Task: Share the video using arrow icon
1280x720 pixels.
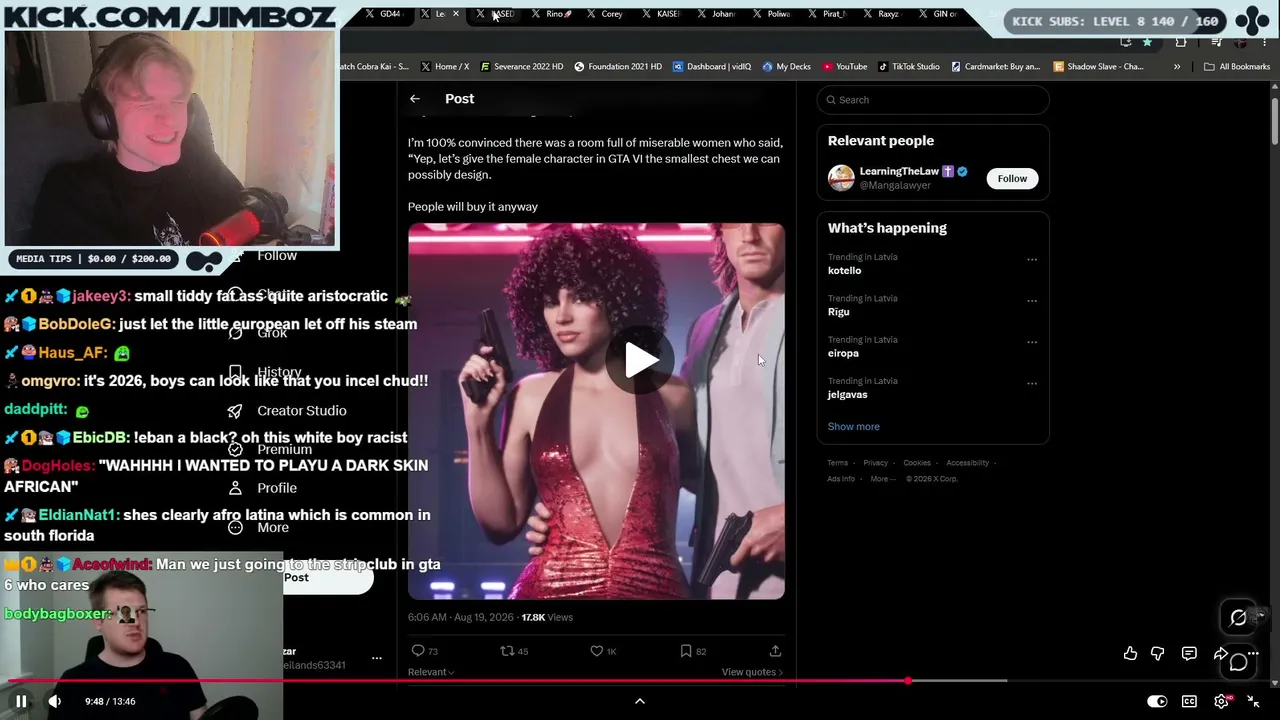Action: pos(1221,653)
